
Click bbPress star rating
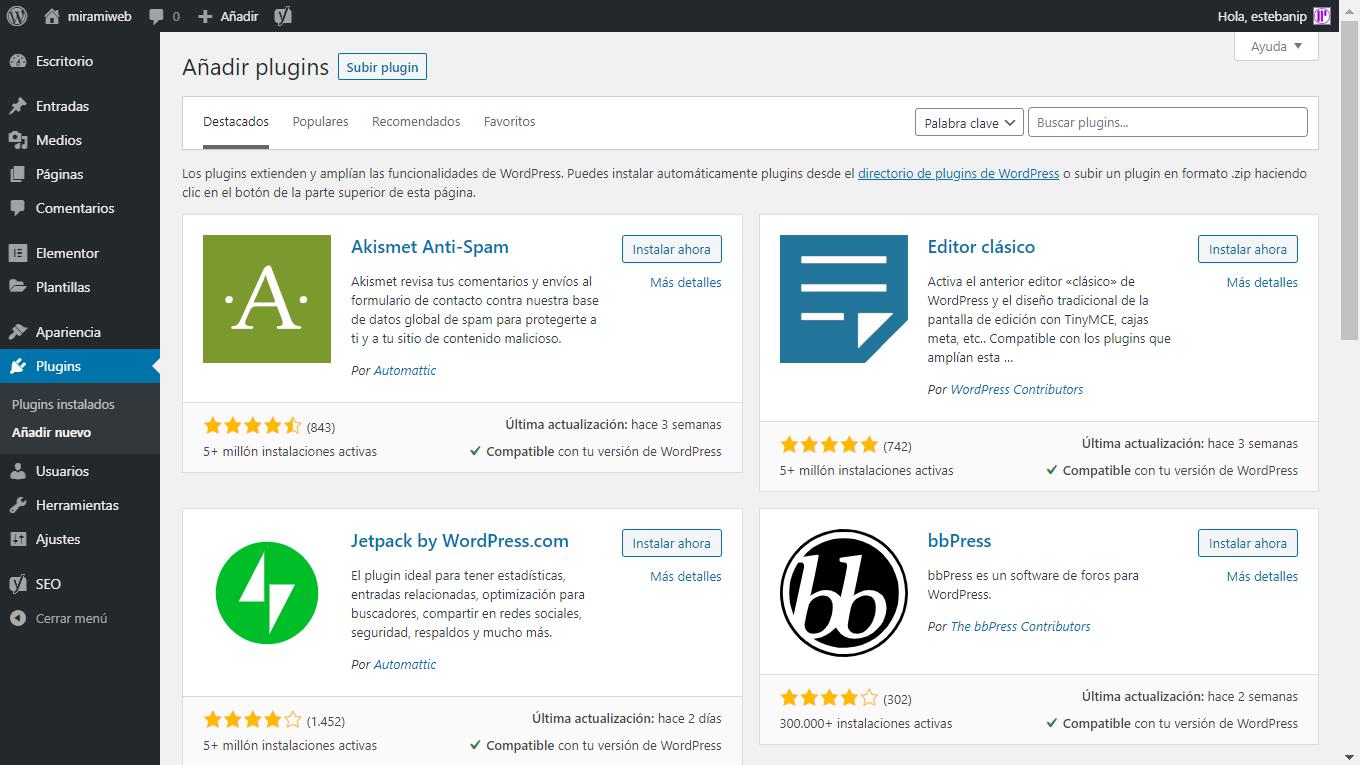coord(829,698)
